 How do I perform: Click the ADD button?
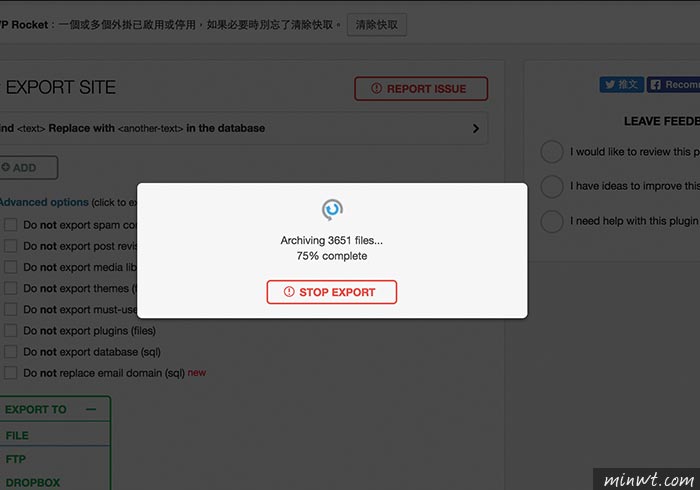(28, 168)
